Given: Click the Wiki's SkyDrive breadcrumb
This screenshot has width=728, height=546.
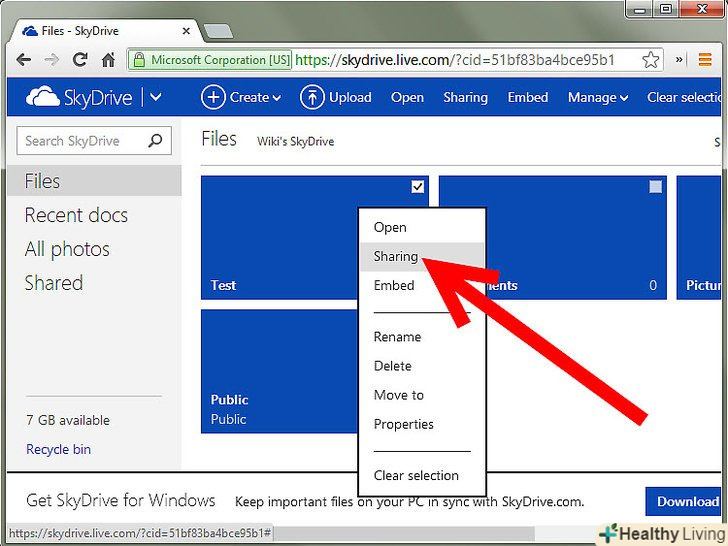Looking at the screenshot, I should coord(296,141).
